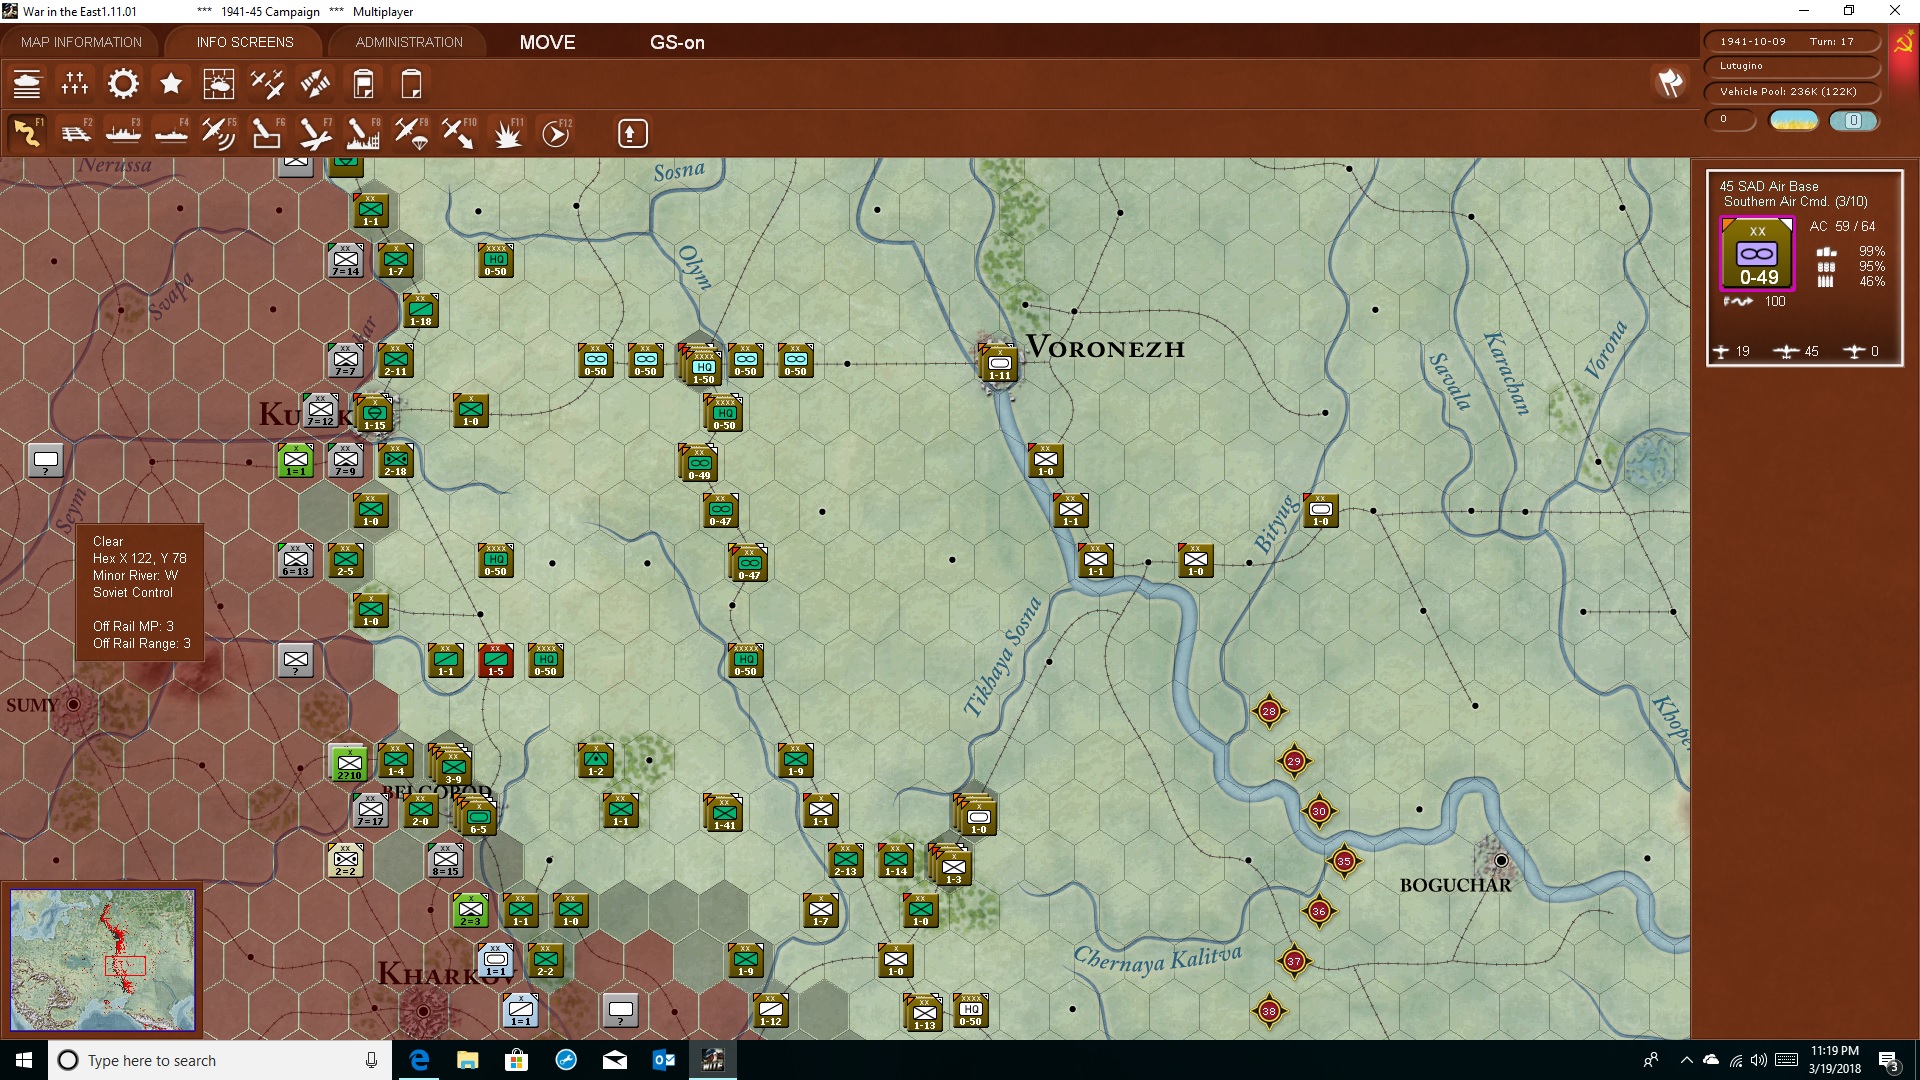Viewport: 1920px width, 1080px height.
Task: Select Bomb City mode F8
Action: (x=363, y=133)
